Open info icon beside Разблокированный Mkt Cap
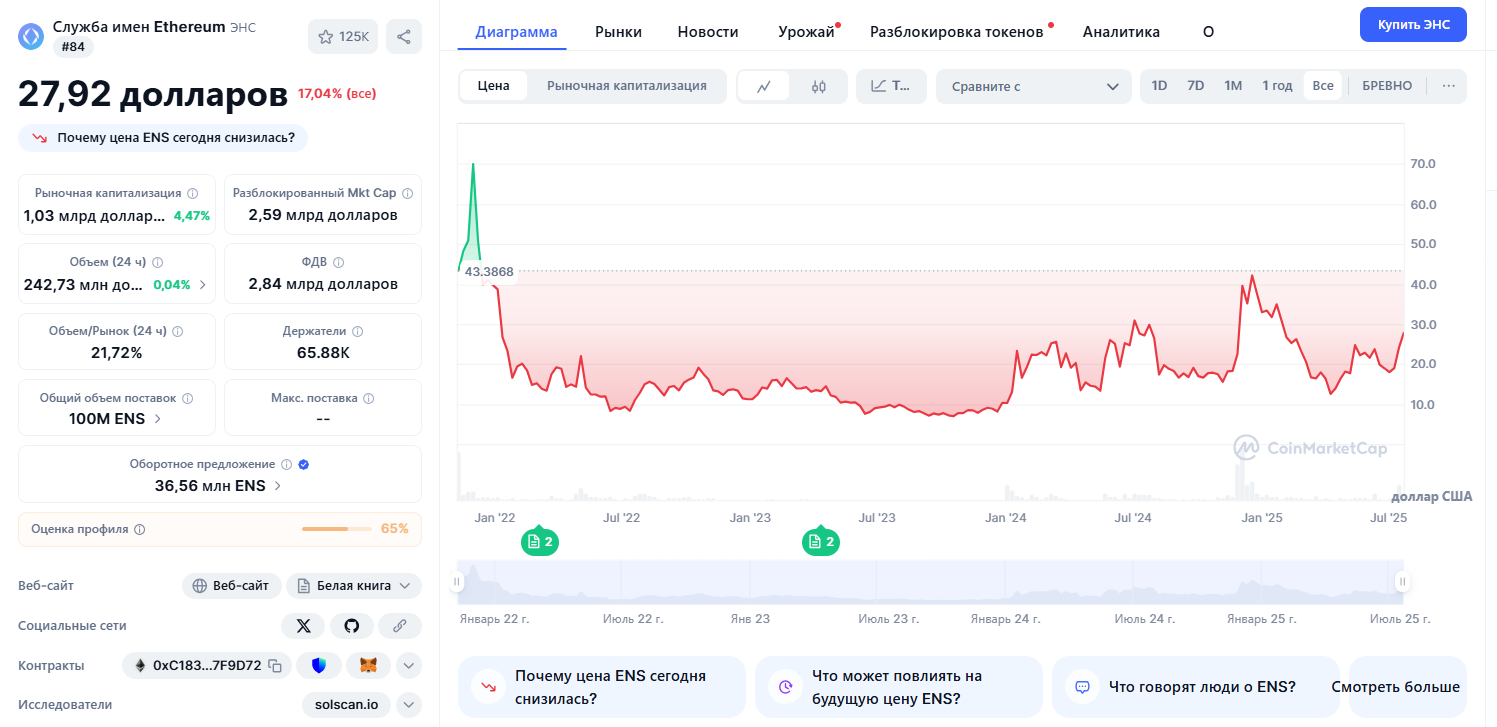 pos(406,193)
